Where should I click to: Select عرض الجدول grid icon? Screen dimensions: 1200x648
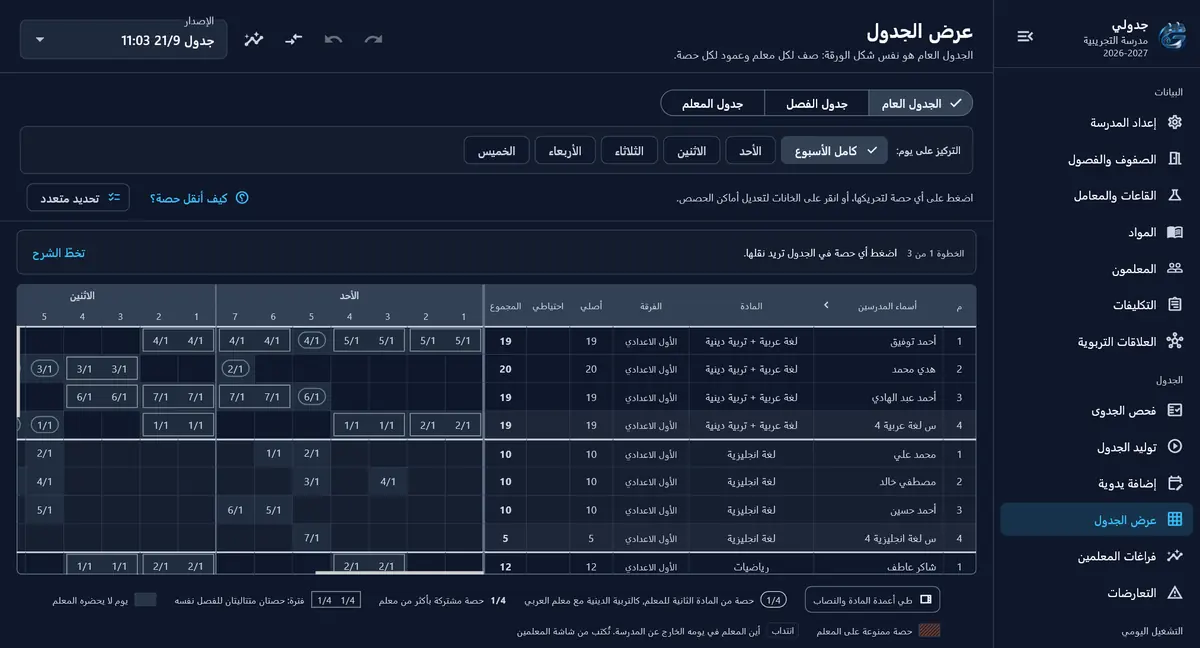pos(1175,520)
